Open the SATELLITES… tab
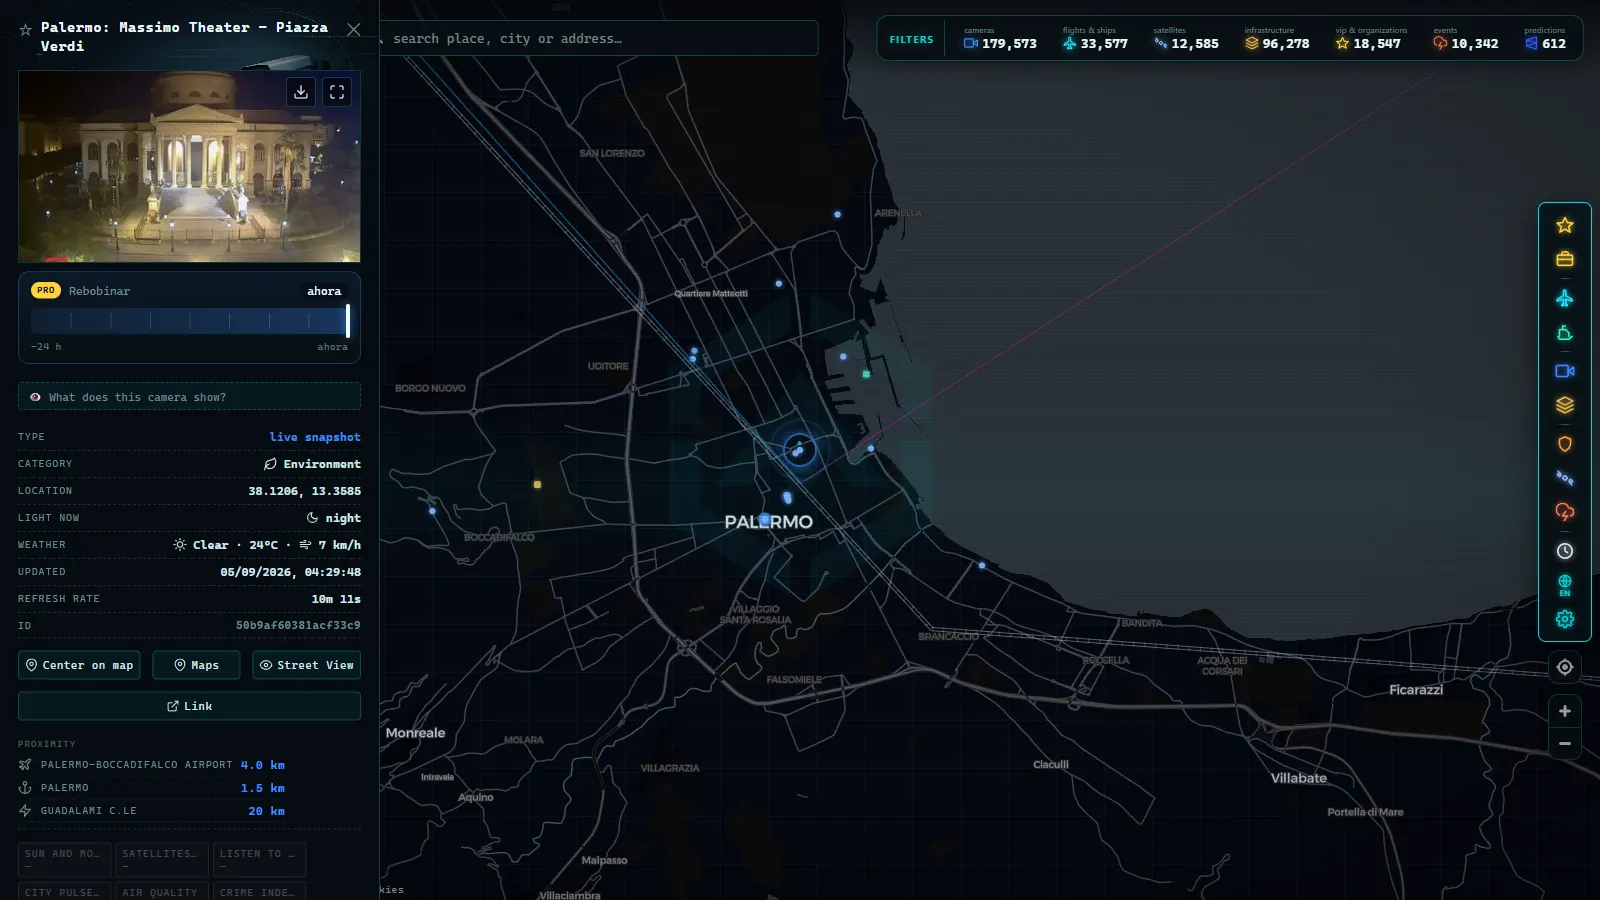The width and height of the screenshot is (1600, 900). point(160,859)
